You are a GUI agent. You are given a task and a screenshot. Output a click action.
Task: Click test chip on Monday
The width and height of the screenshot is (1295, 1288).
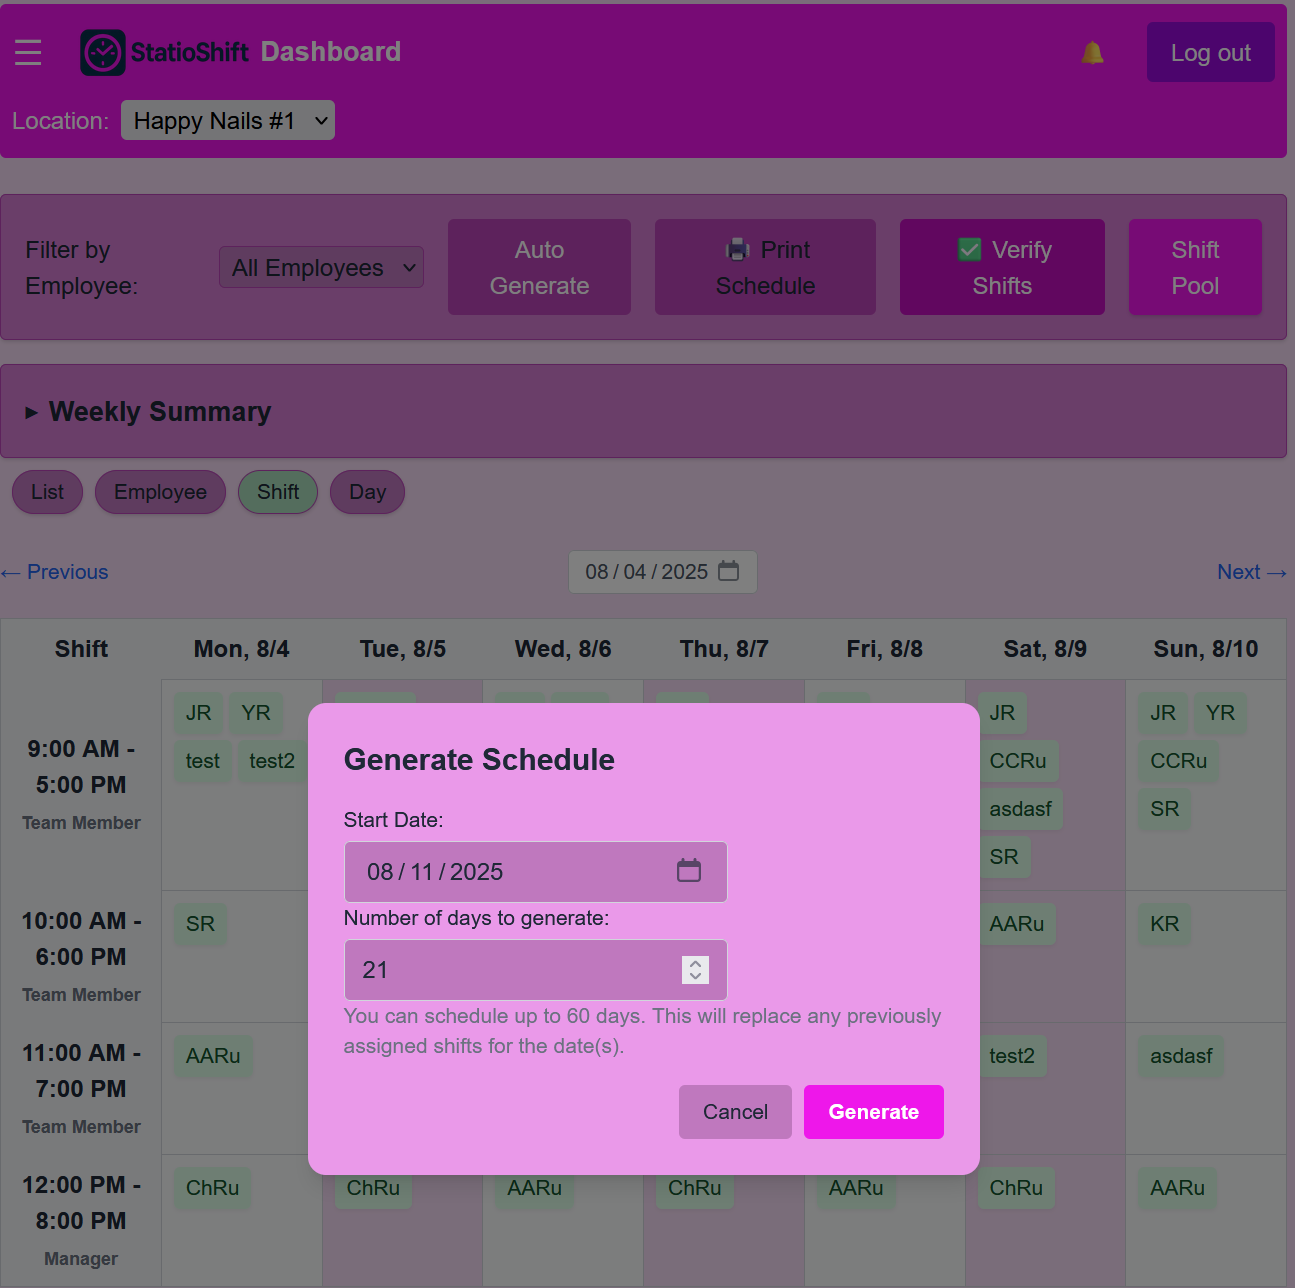203,761
